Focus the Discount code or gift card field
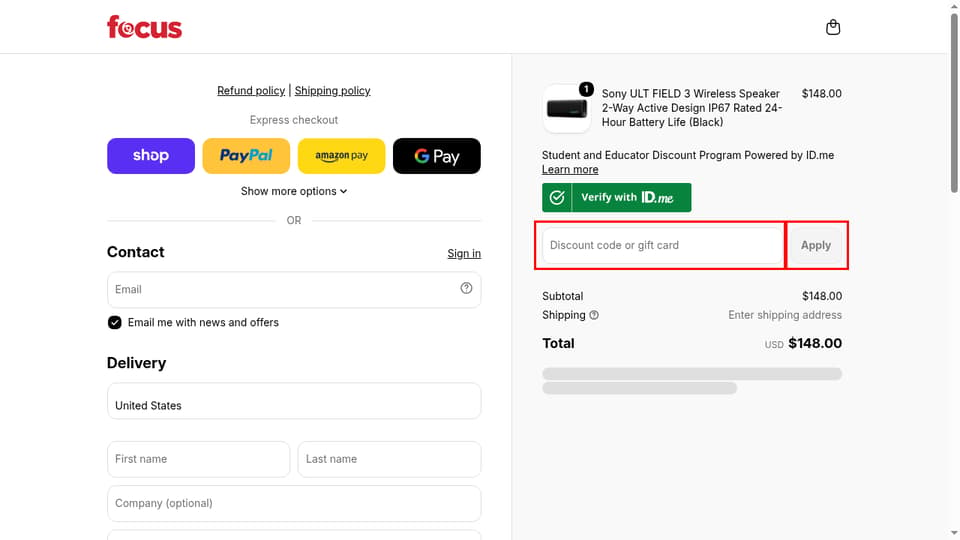Image resolution: width=960 pixels, height=540 pixels. tap(662, 245)
